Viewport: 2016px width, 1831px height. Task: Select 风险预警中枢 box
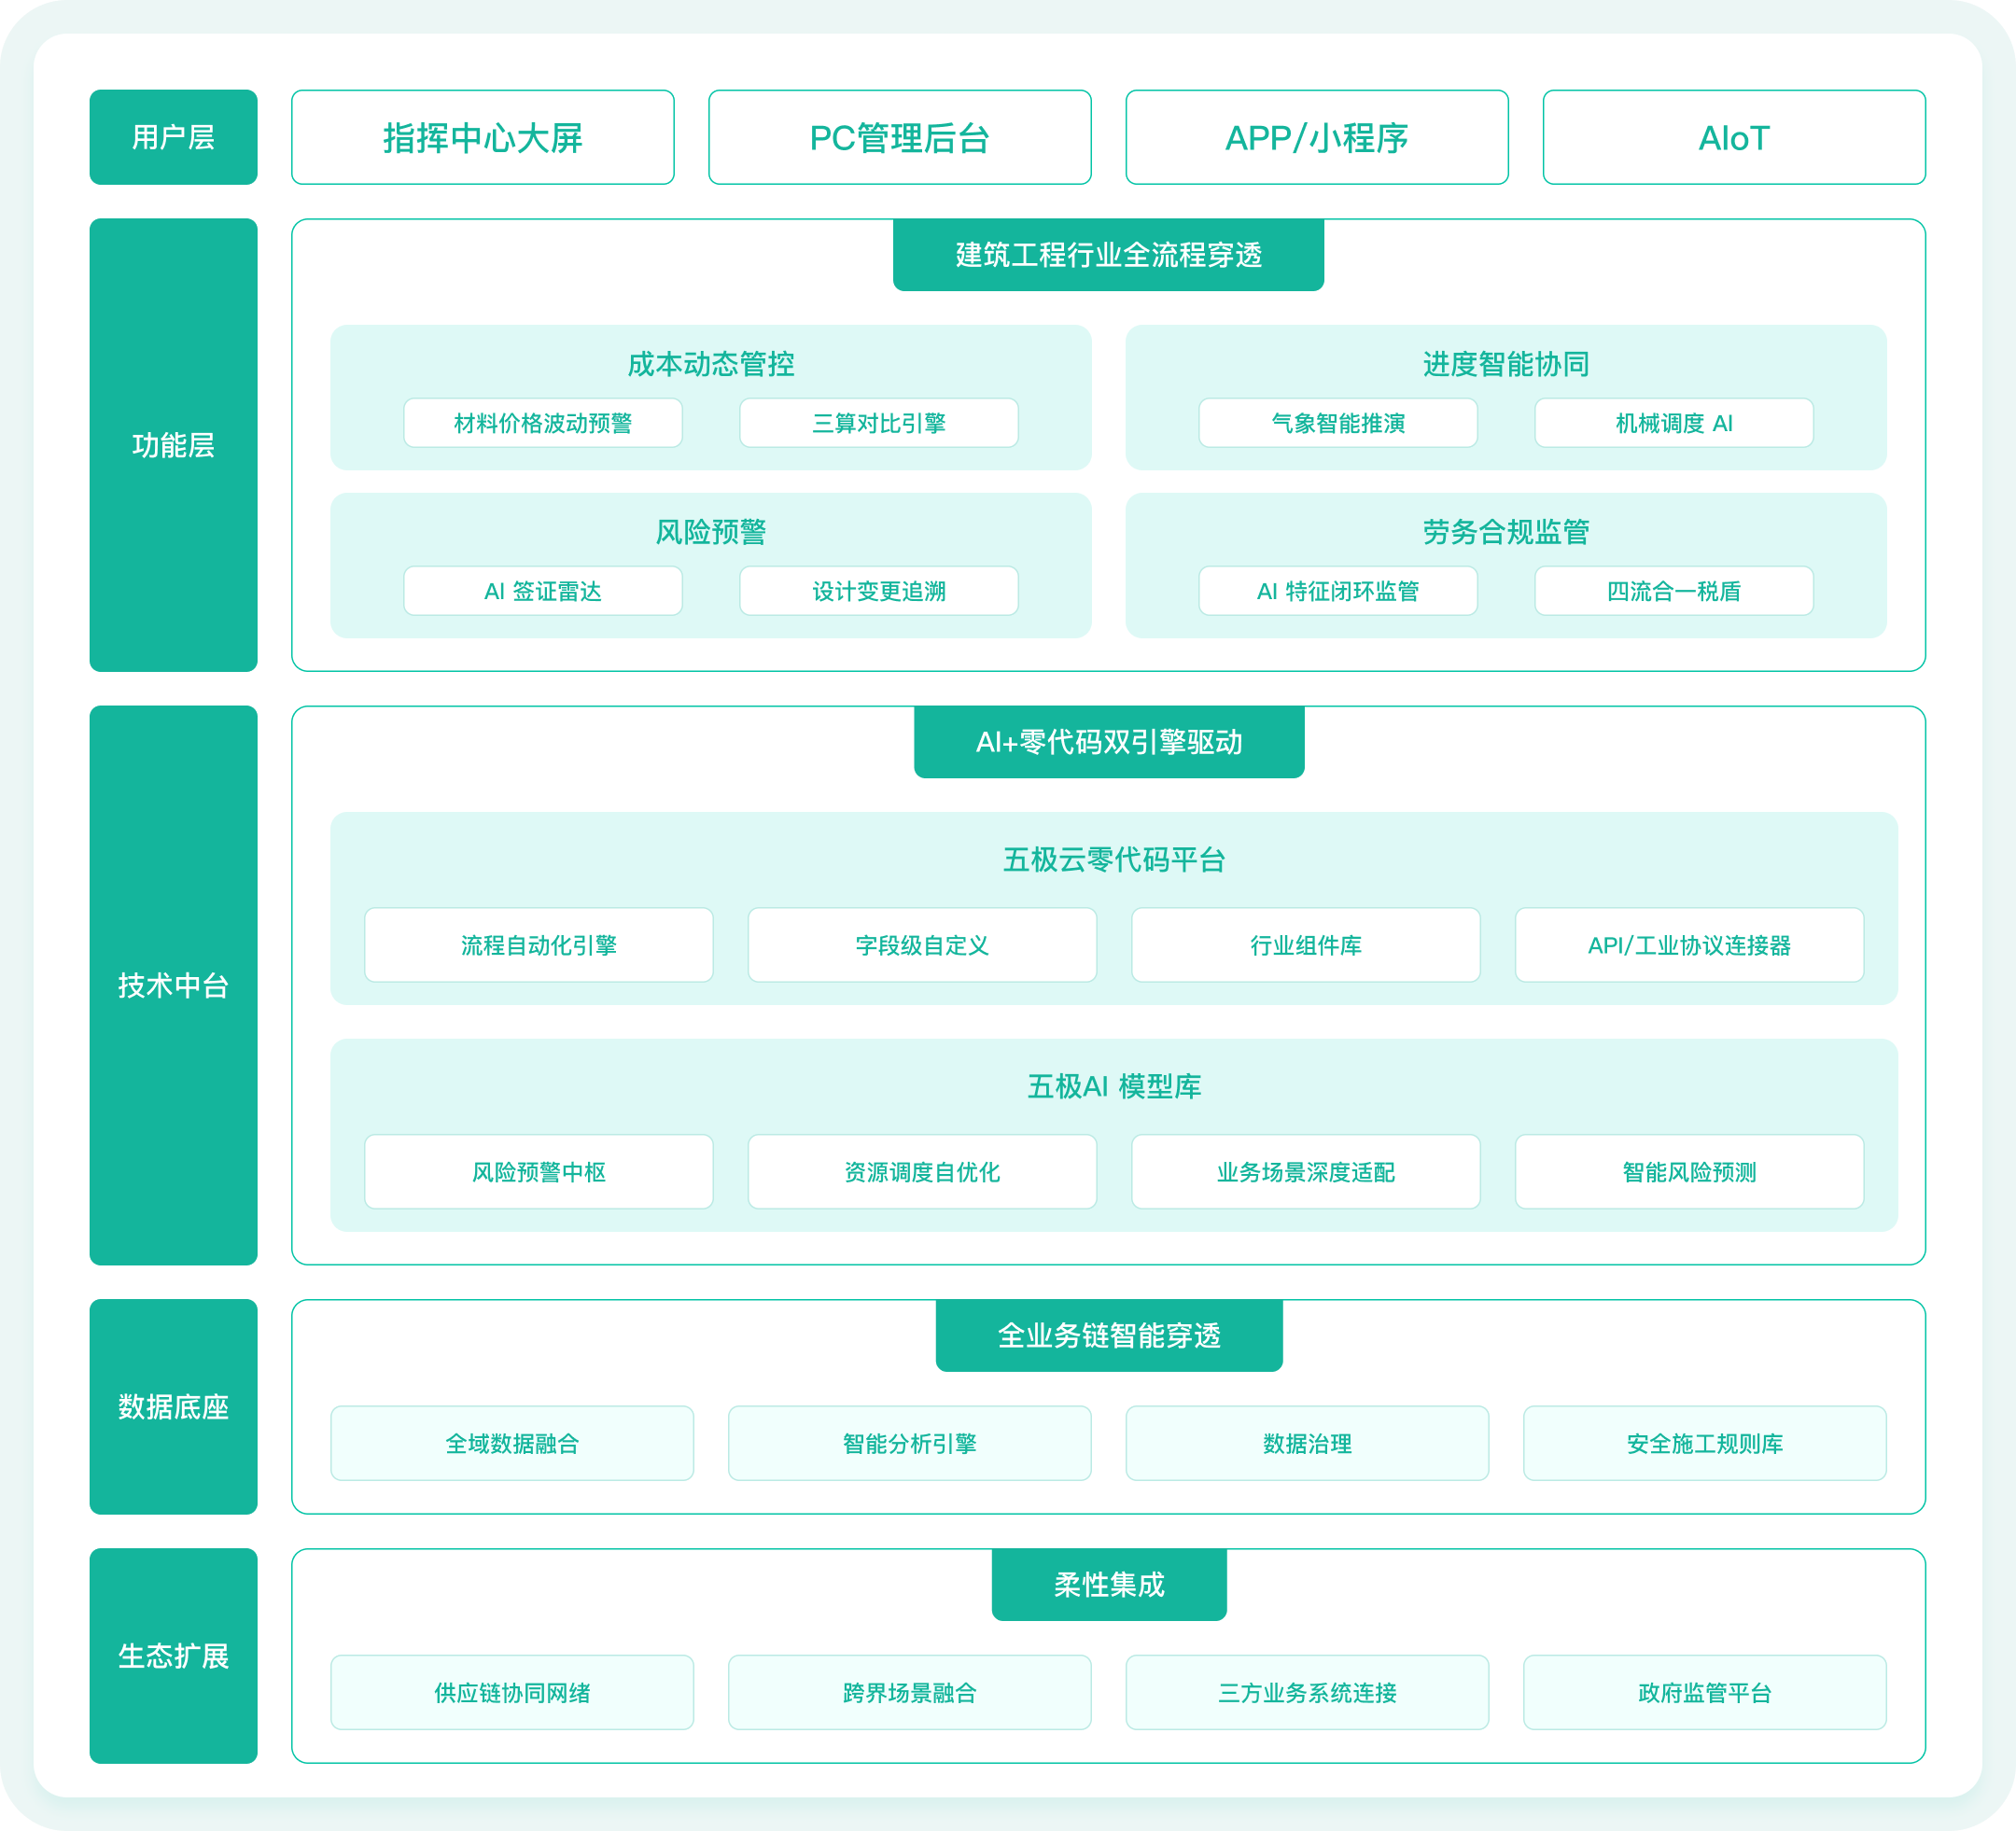(539, 1172)
